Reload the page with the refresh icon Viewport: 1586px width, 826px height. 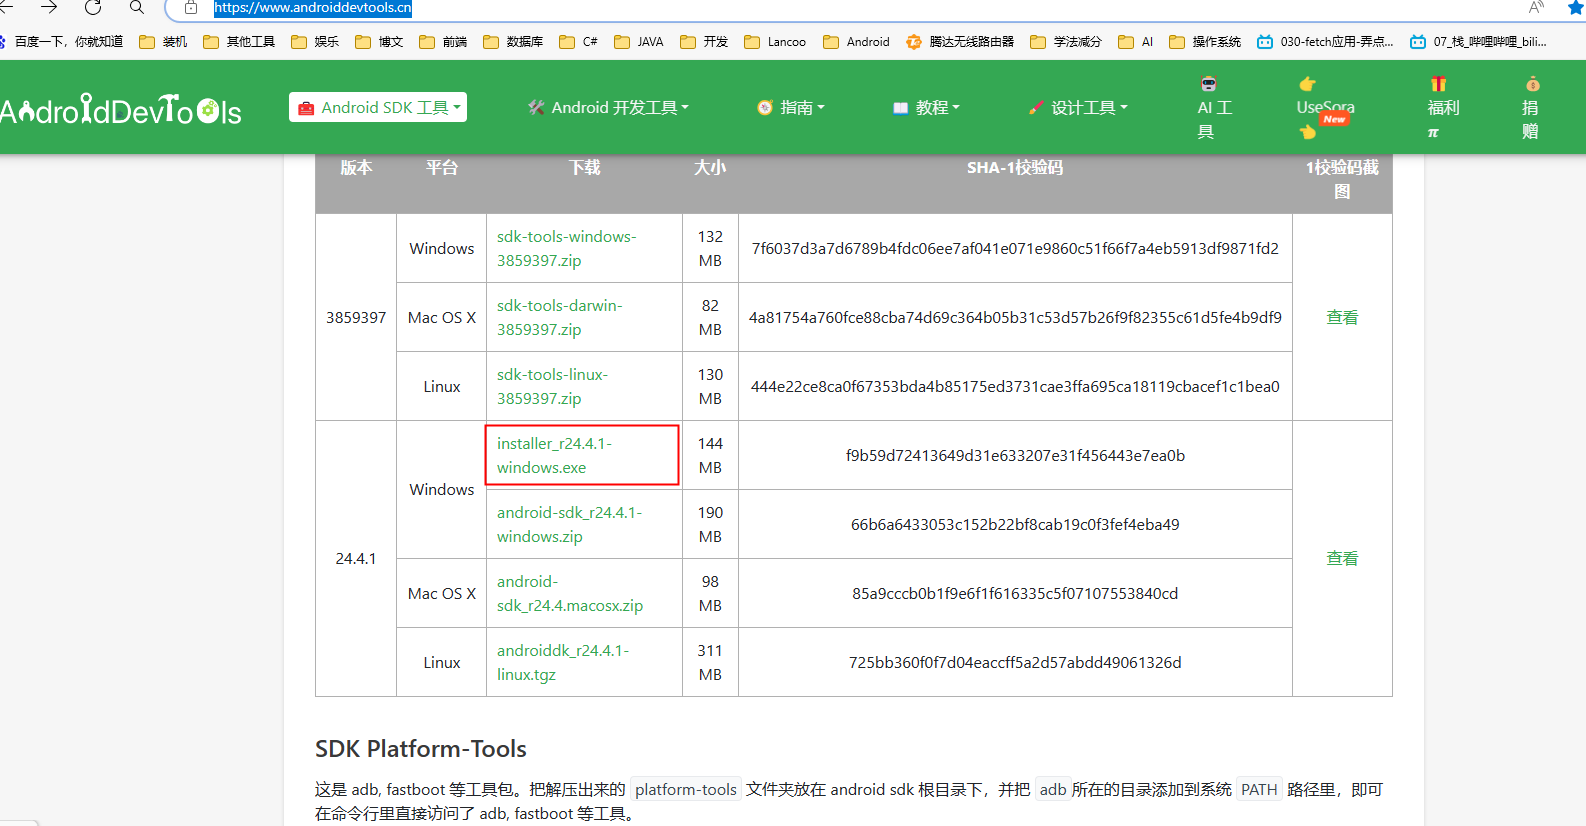[93, 7]
